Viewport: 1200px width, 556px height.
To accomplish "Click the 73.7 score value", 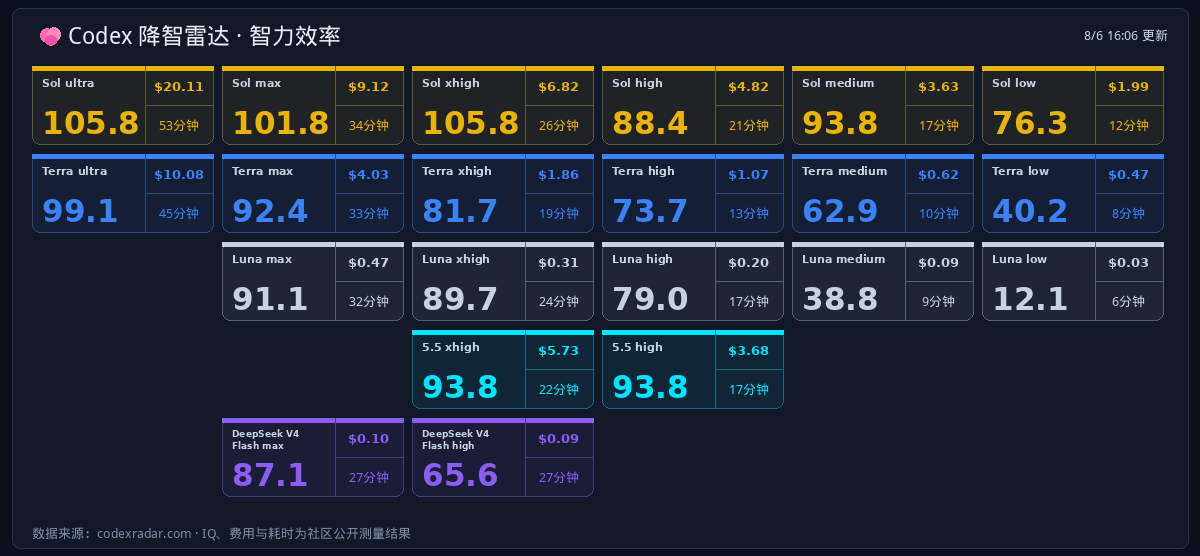I will coord(650,211).
